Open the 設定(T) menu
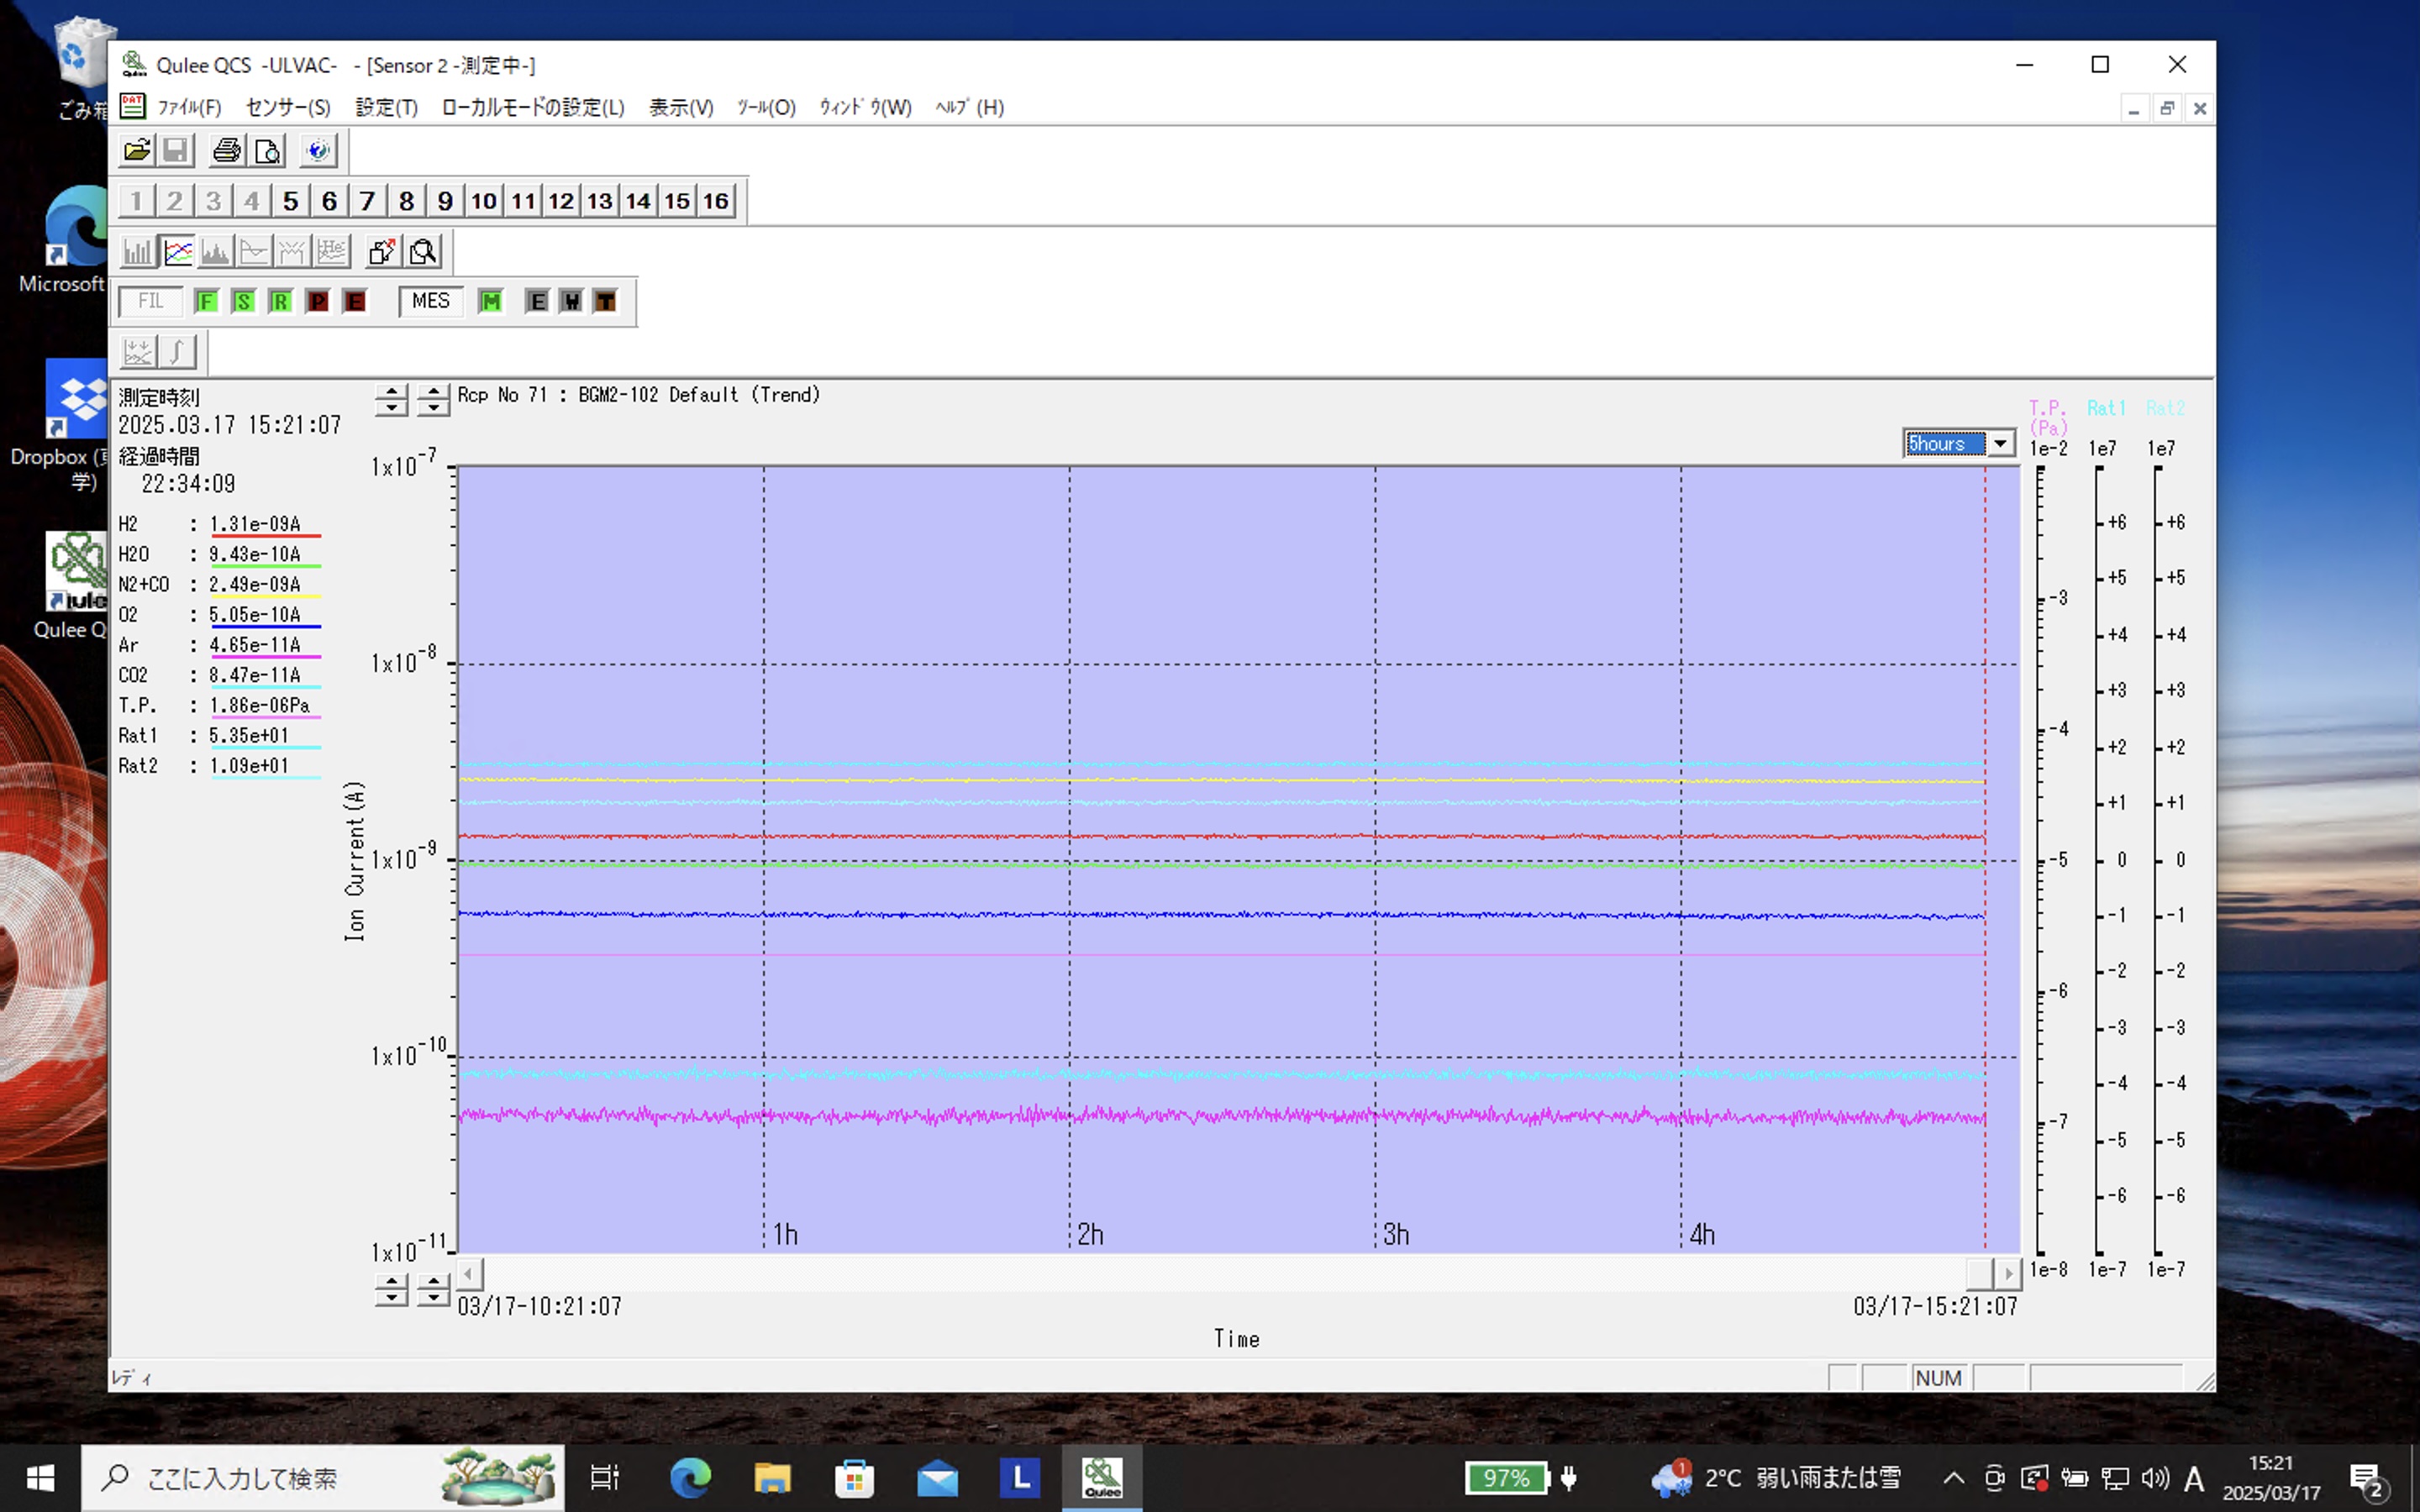2420x1512 pixels. pyautogui.click(x=387, y=107)
